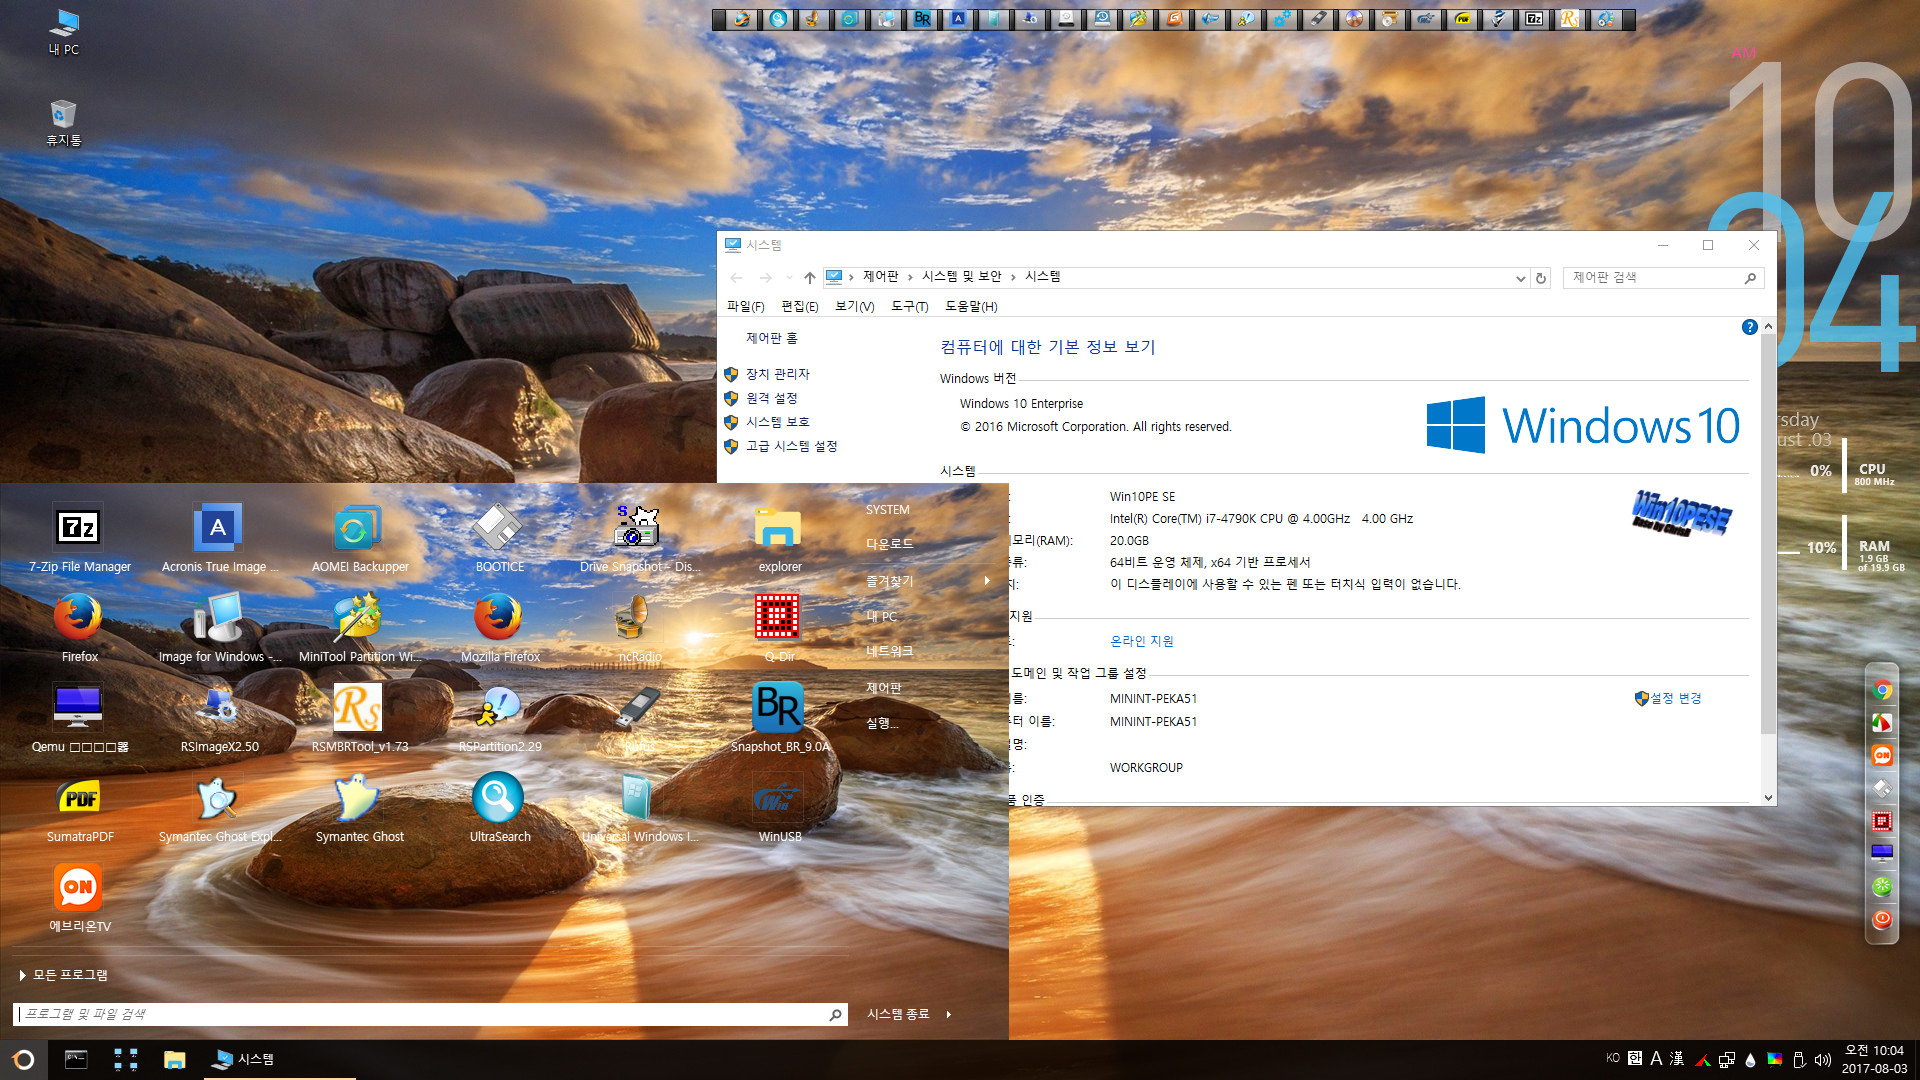Select 실행... in start menu
The width and height of the screenshot is (1920, 1080).
tap(882, 723)
